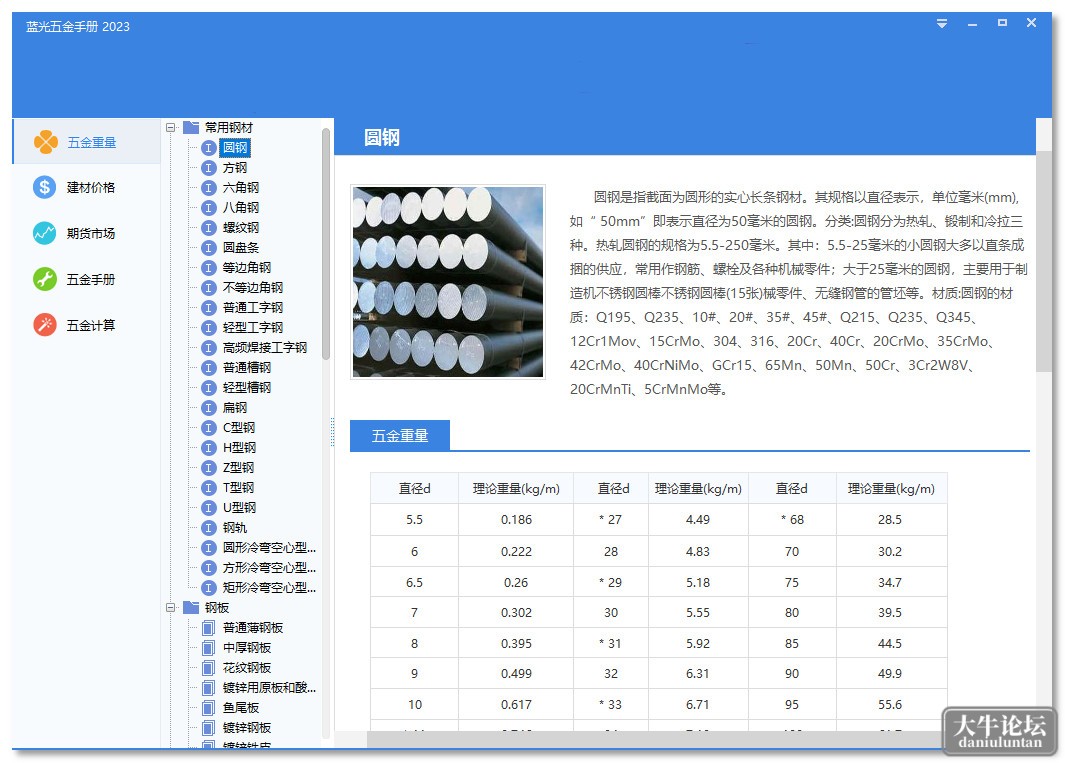1065x763 pixels.
Task: Open 五金计算 in the sidebar
Action: pos(90,325)
